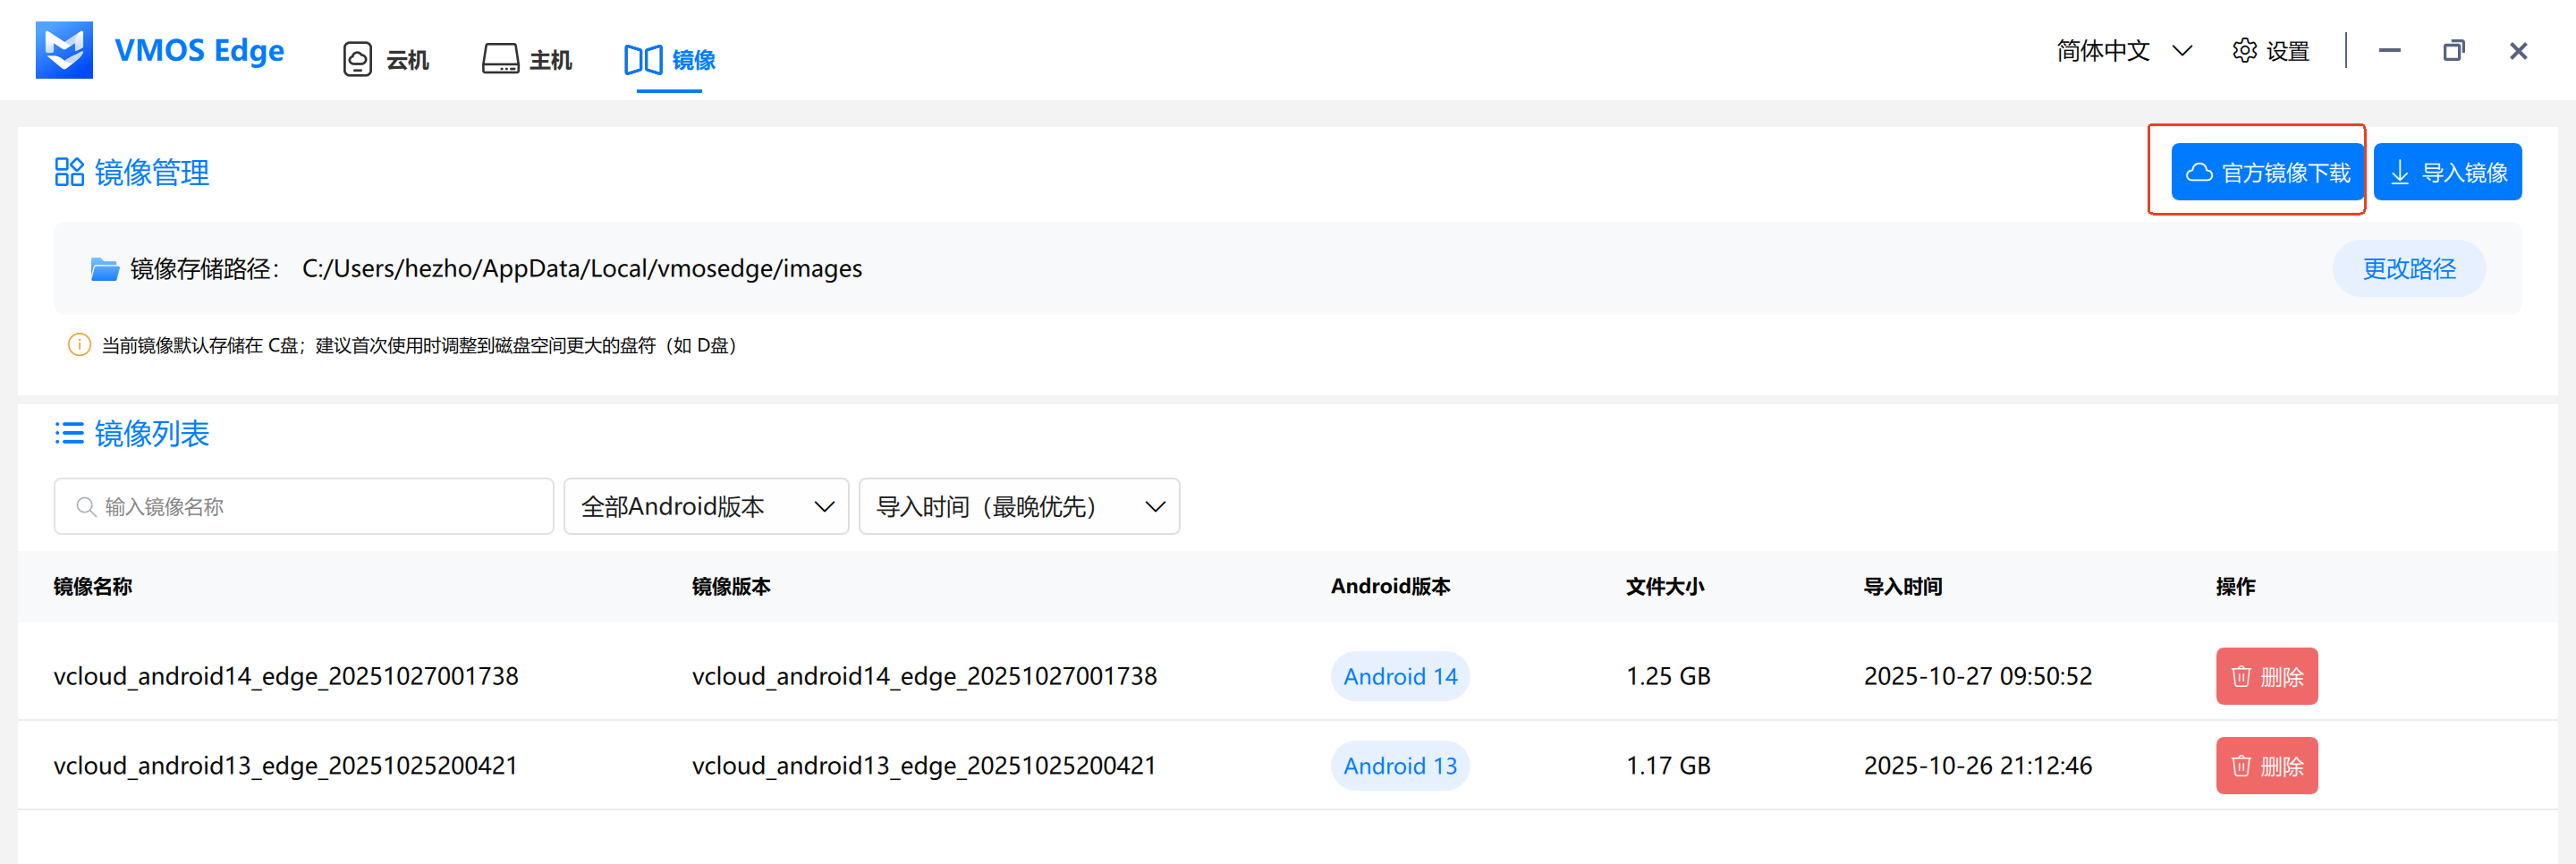Delete the android14 edge image
The height and width of the screenshot is (864, 2576).
2266,676
